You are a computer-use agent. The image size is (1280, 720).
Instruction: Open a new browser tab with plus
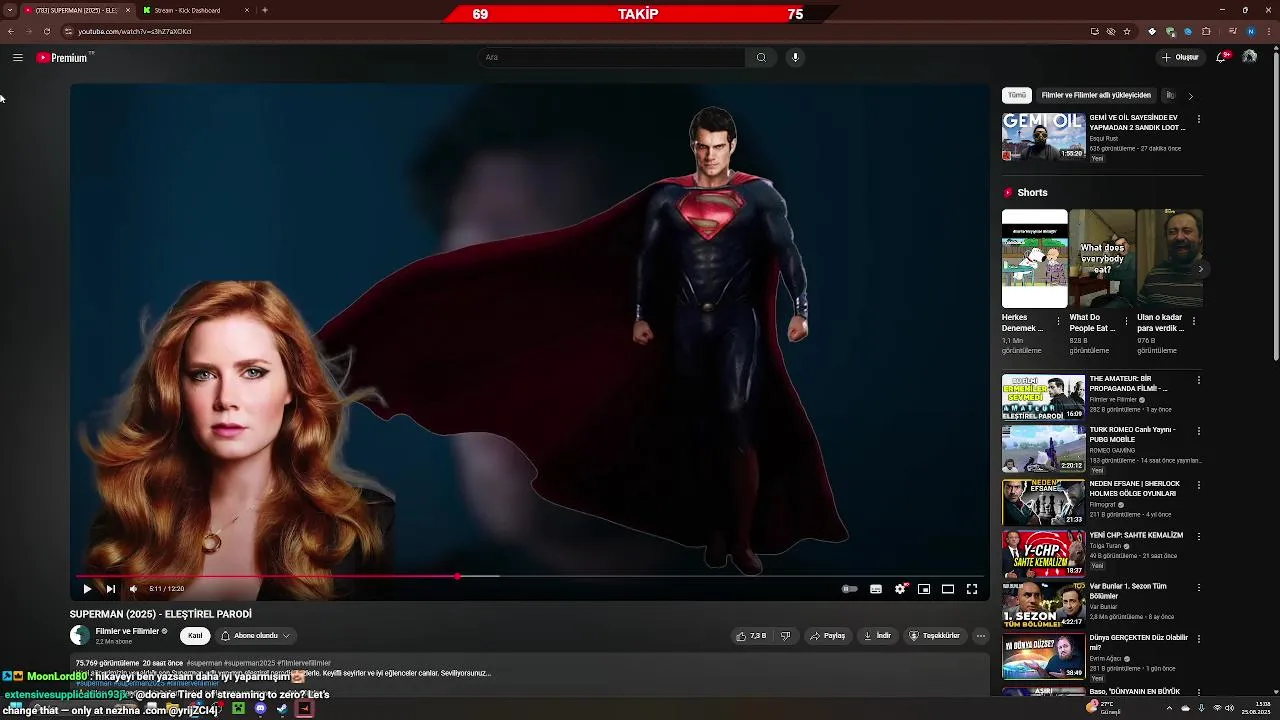265,10
